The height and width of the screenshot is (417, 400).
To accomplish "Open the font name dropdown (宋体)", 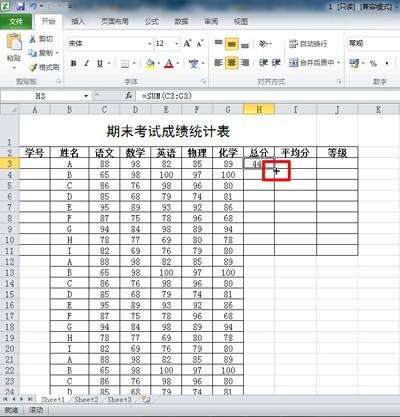I will [x=149, y=44].
